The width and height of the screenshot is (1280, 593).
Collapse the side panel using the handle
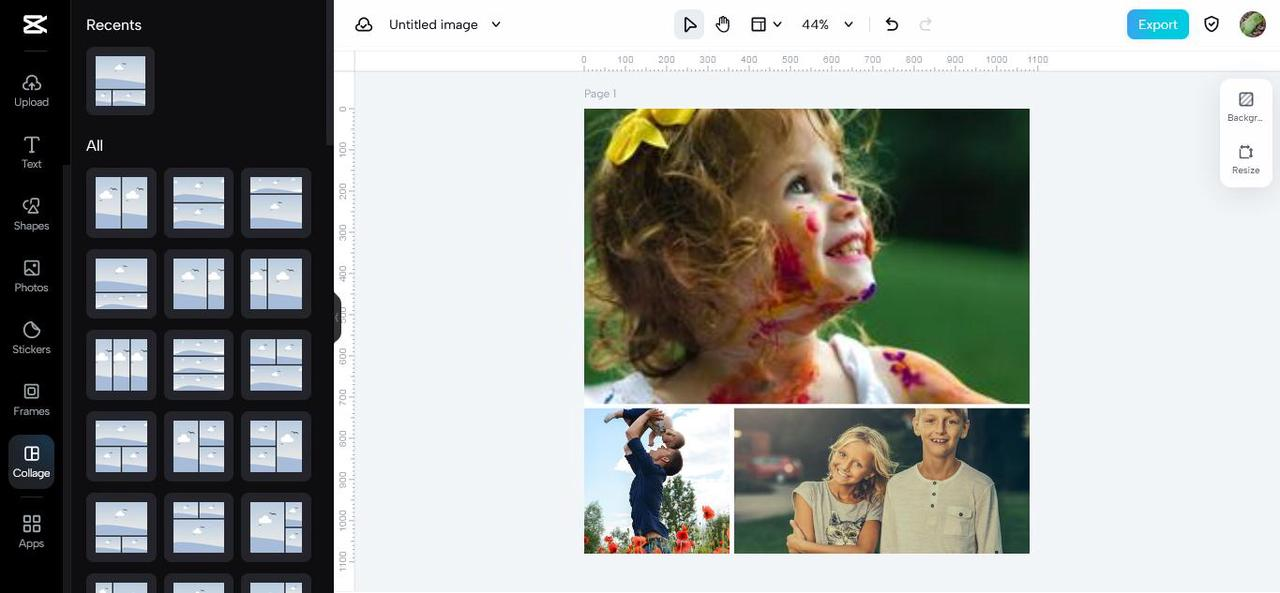pos(337,318)
